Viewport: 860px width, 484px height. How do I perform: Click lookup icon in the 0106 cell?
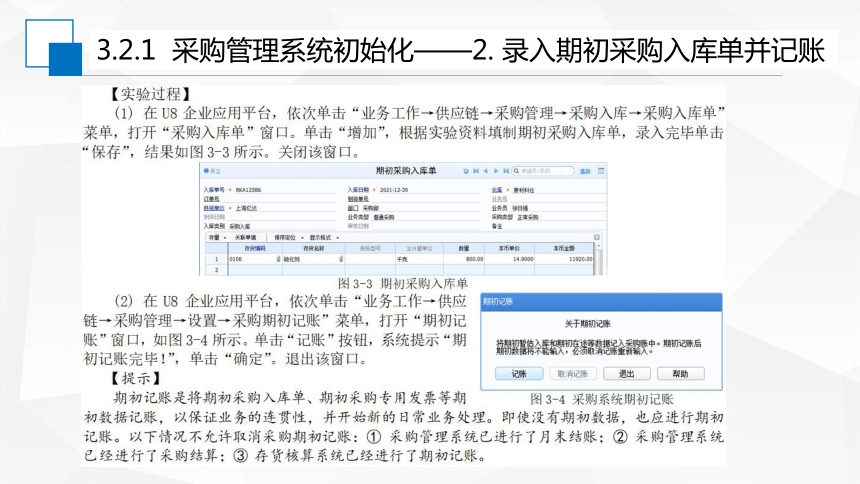point(278,258)
